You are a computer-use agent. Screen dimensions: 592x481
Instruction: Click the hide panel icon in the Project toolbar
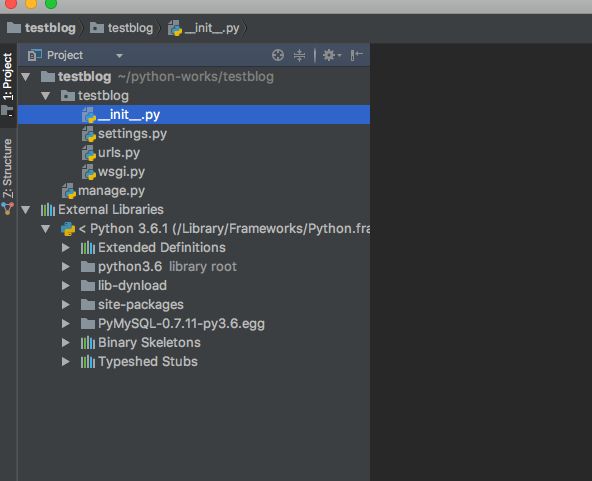(356, 56)
